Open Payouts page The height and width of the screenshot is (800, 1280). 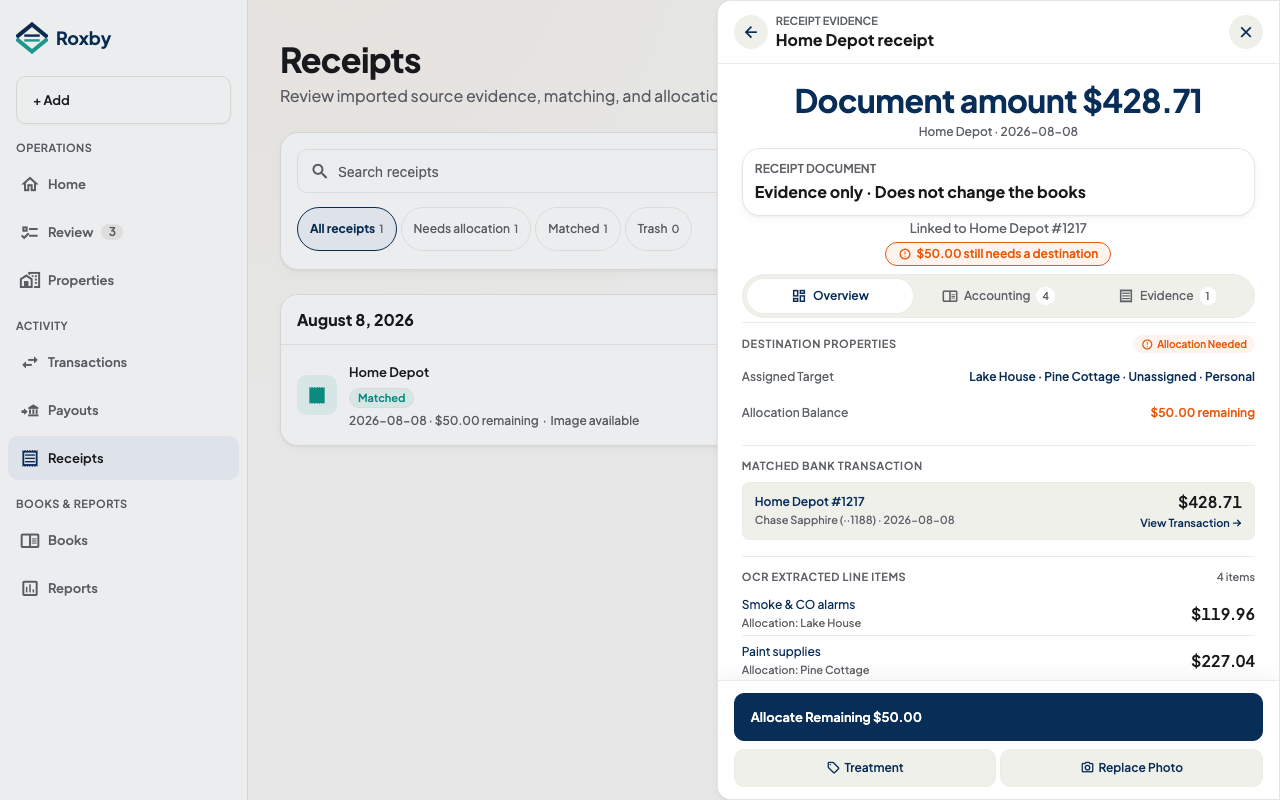point(123,410)
